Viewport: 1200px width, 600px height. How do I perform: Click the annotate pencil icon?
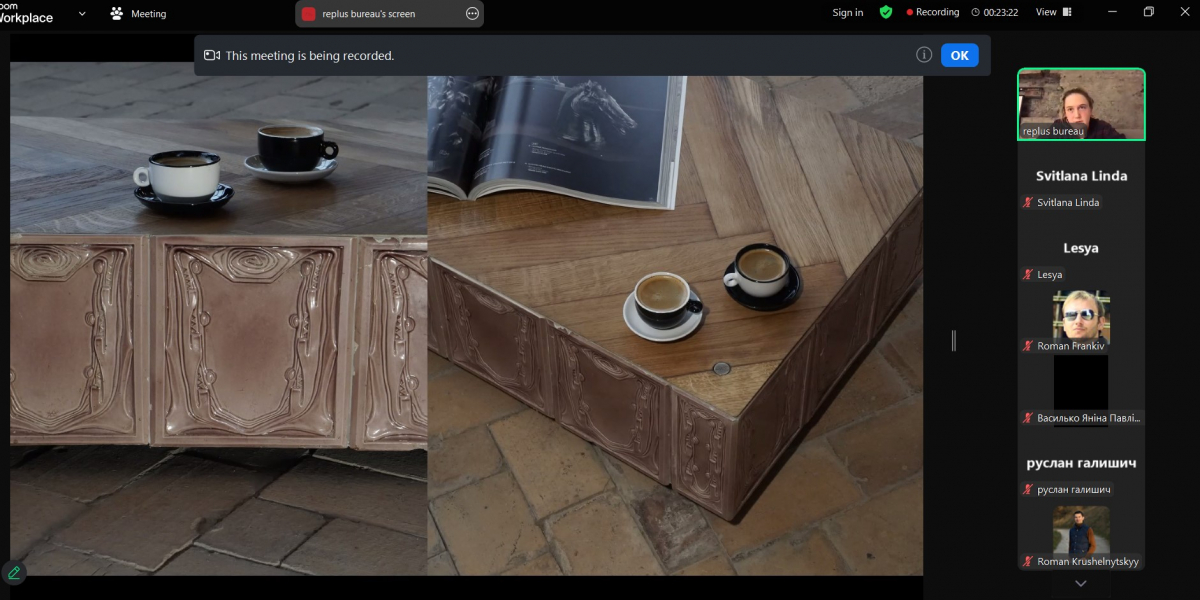[14, 573]
